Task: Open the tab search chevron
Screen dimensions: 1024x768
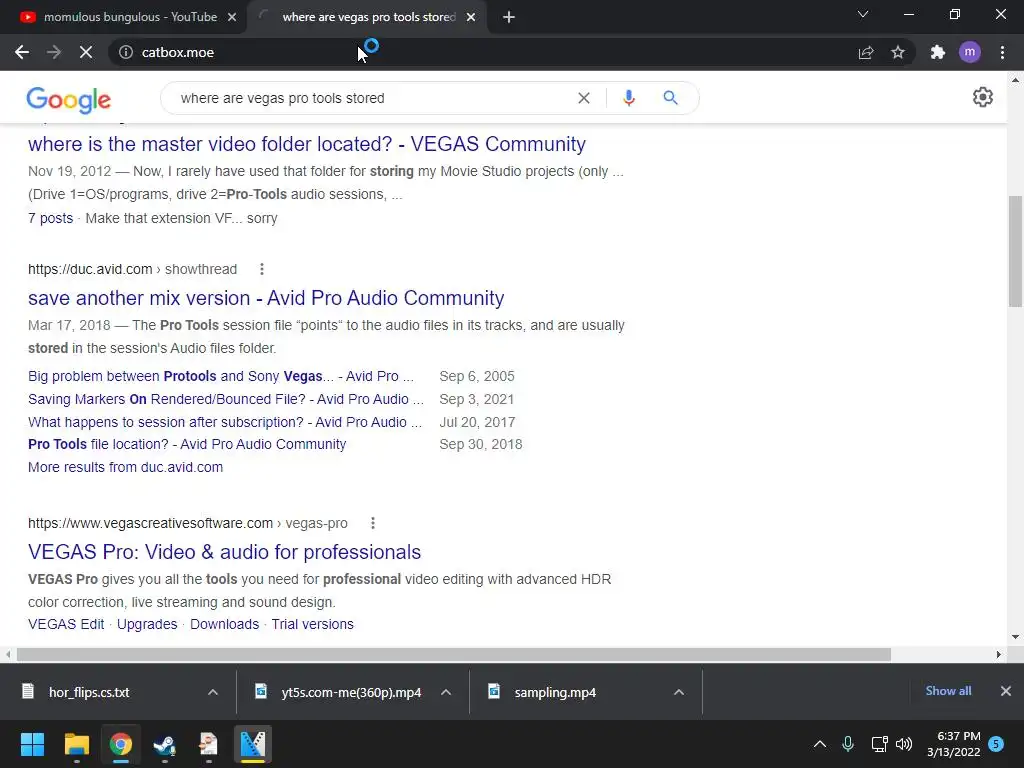Action: click(863, 14)
